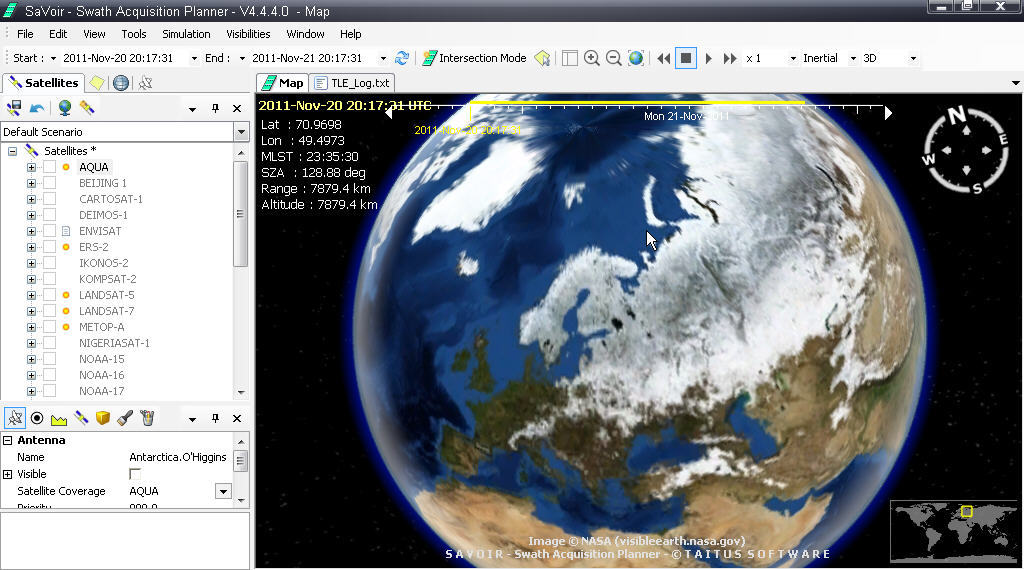Viewport: 1024px width, 570px height.
Task: Zoom in using the magnifier plus icon
Action: tap(592, 58)
